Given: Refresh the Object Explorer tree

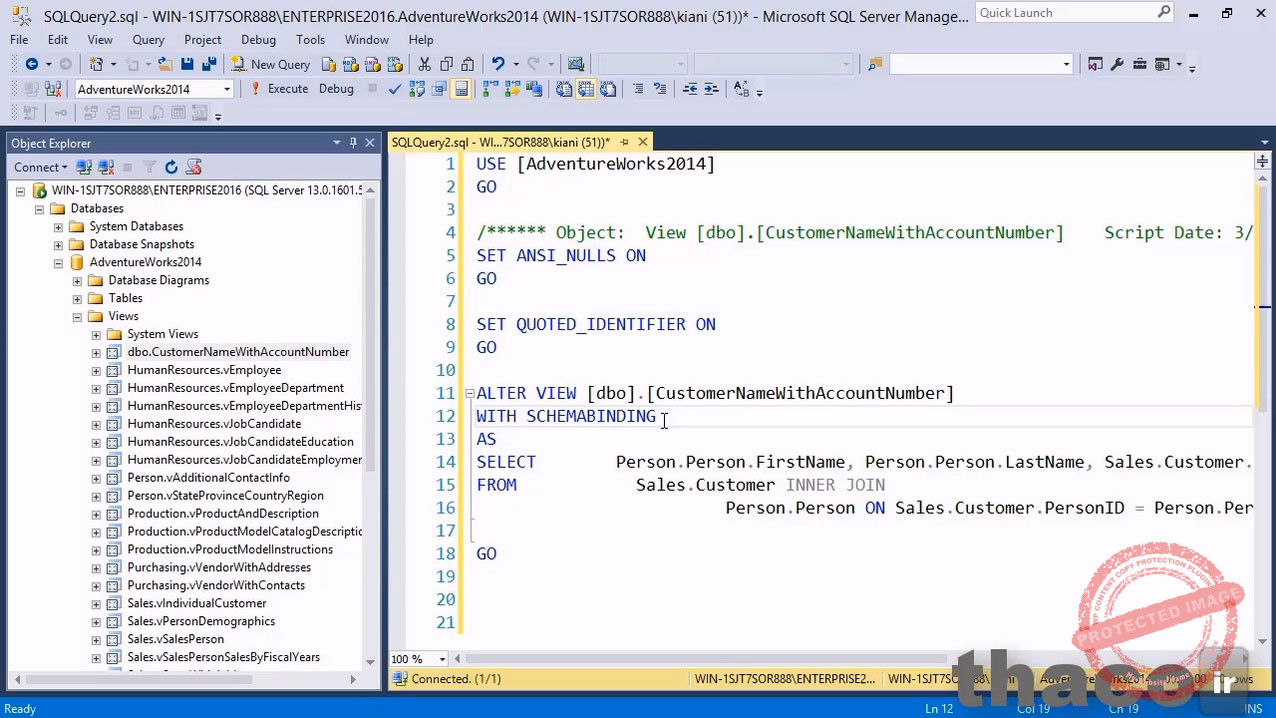Looking at the screenshot, I should tap(171, 167).
